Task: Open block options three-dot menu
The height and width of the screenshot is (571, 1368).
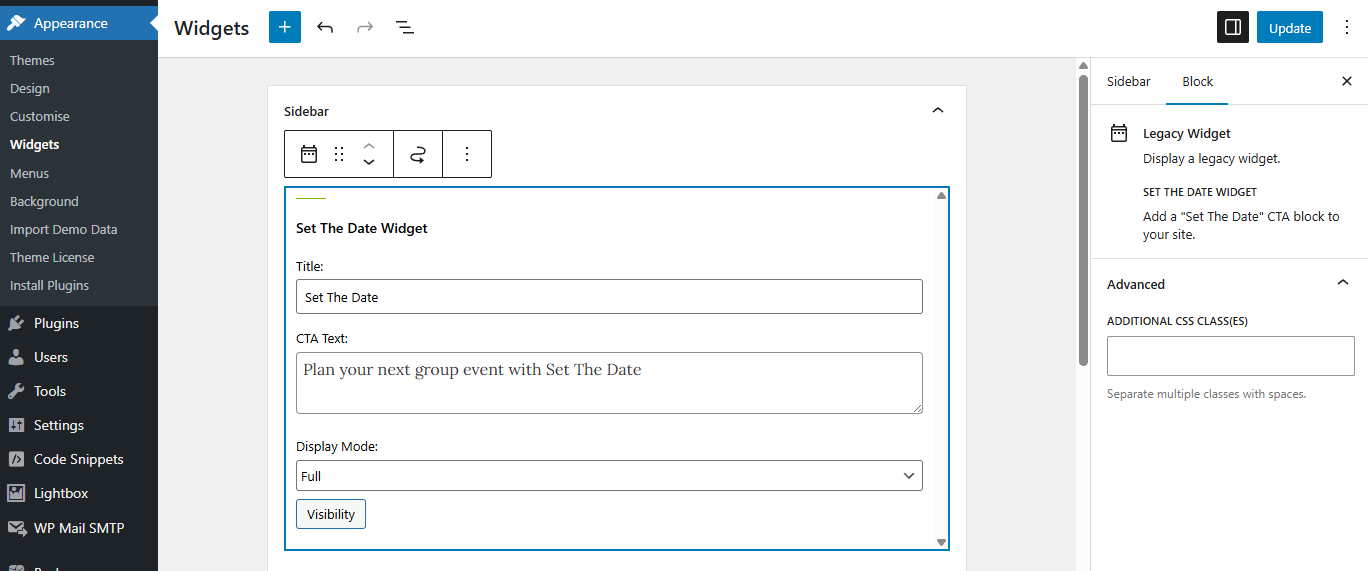Action: tap(467, 154)
